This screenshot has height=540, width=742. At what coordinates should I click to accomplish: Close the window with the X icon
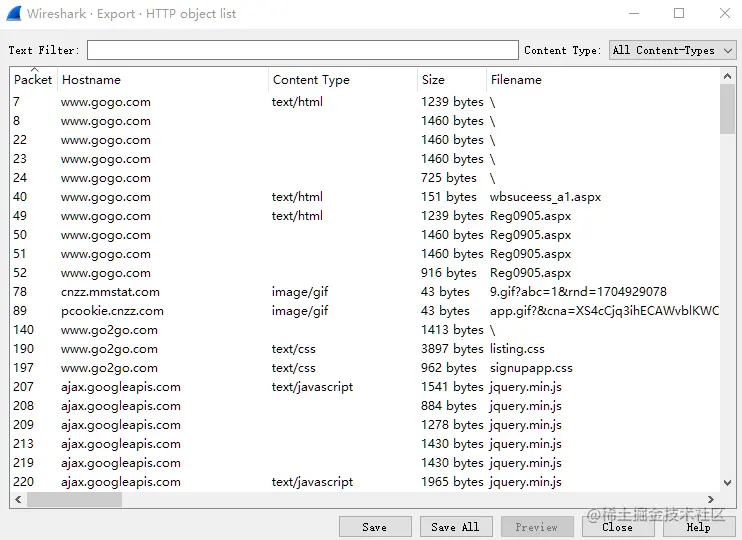tap(724, 13)
